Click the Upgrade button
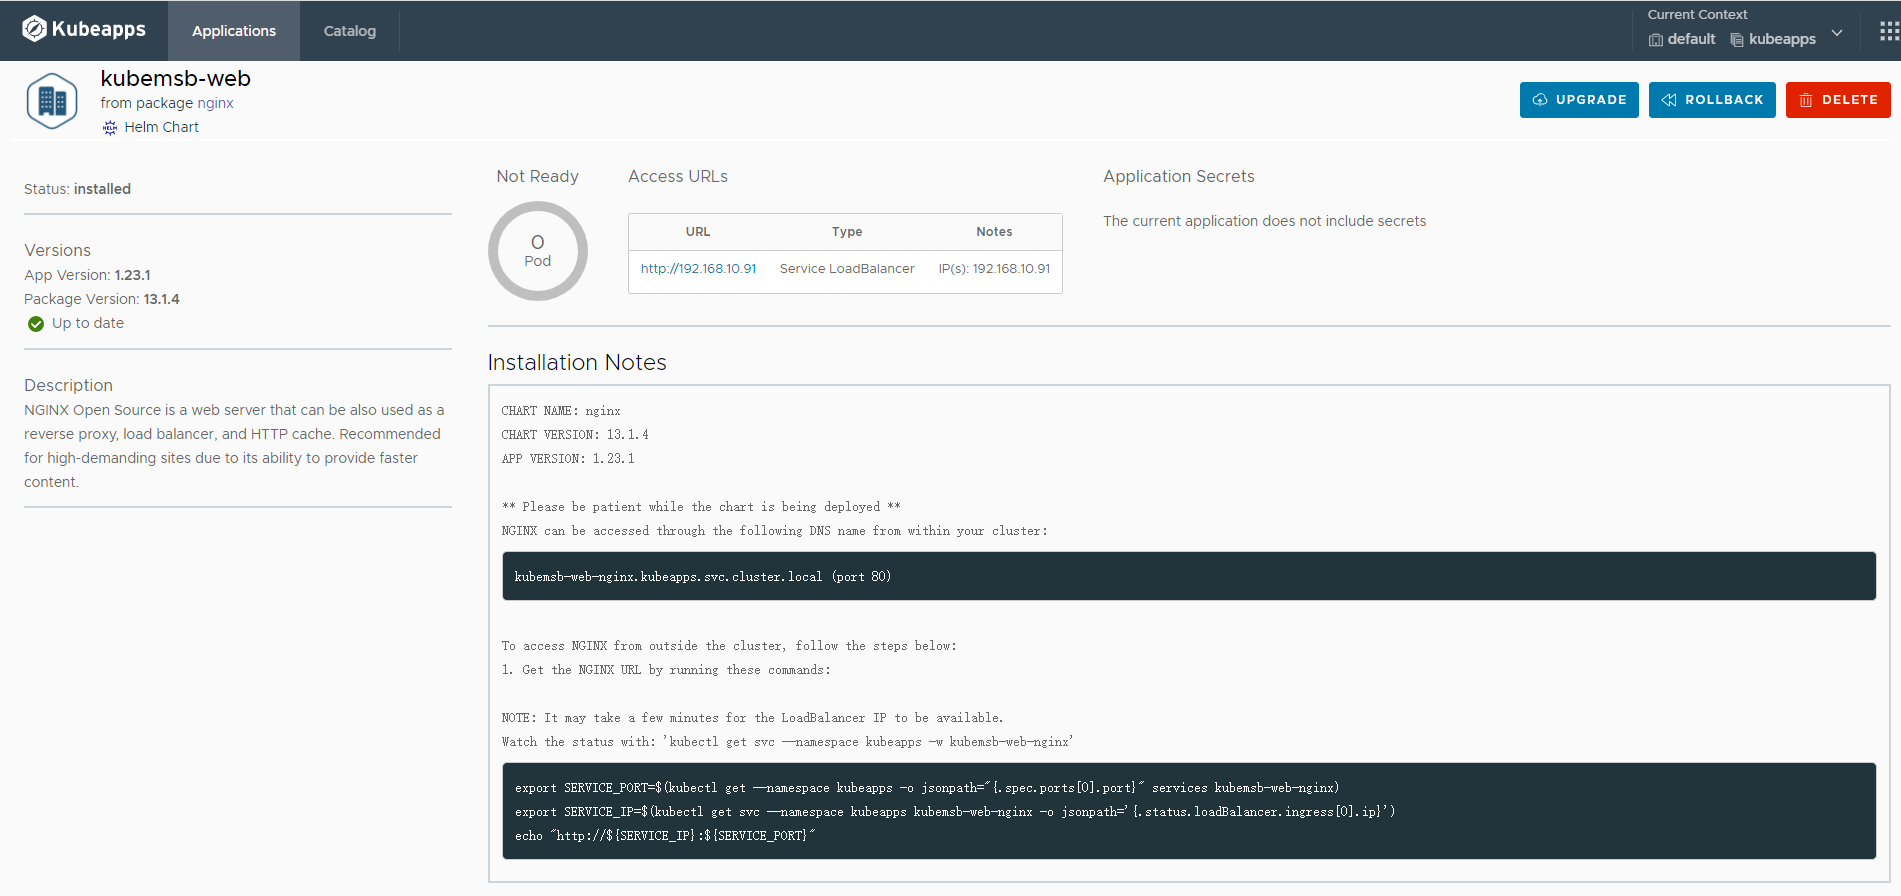Screen dimensions: 1901x896 1579,100
